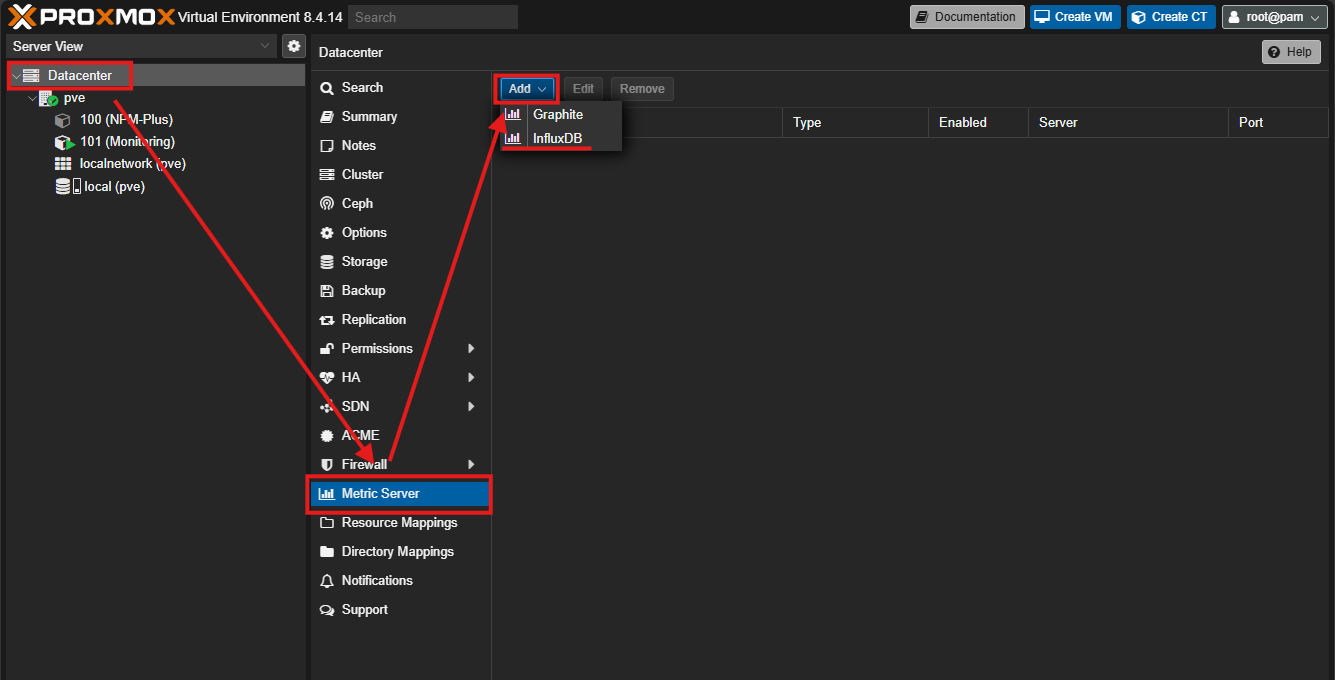
Task: Click the pve node icon
Action: click(48, 98)
